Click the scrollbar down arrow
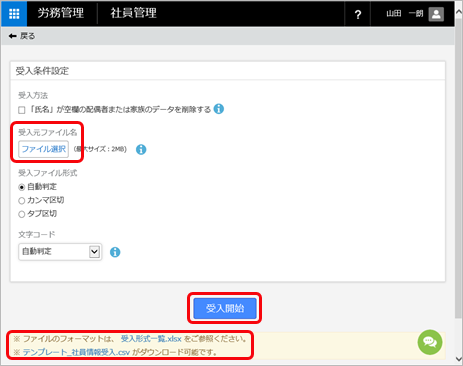The width and height of the screenshot is (463, 366). (x=459, y=359)
